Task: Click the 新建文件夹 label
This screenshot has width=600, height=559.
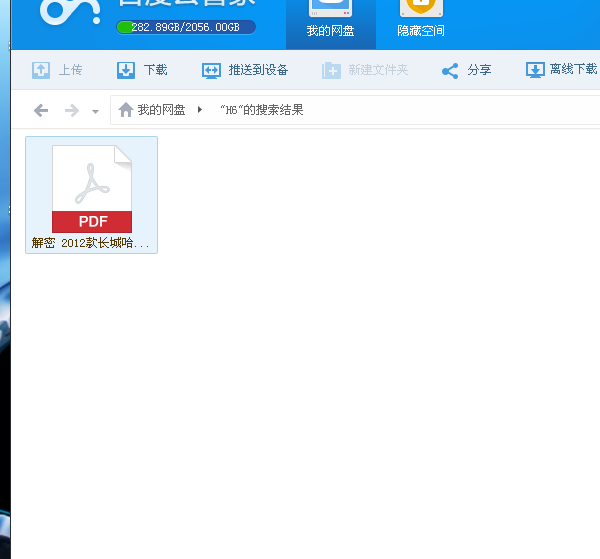Action: pyautogui.click(x=378, y=70)
